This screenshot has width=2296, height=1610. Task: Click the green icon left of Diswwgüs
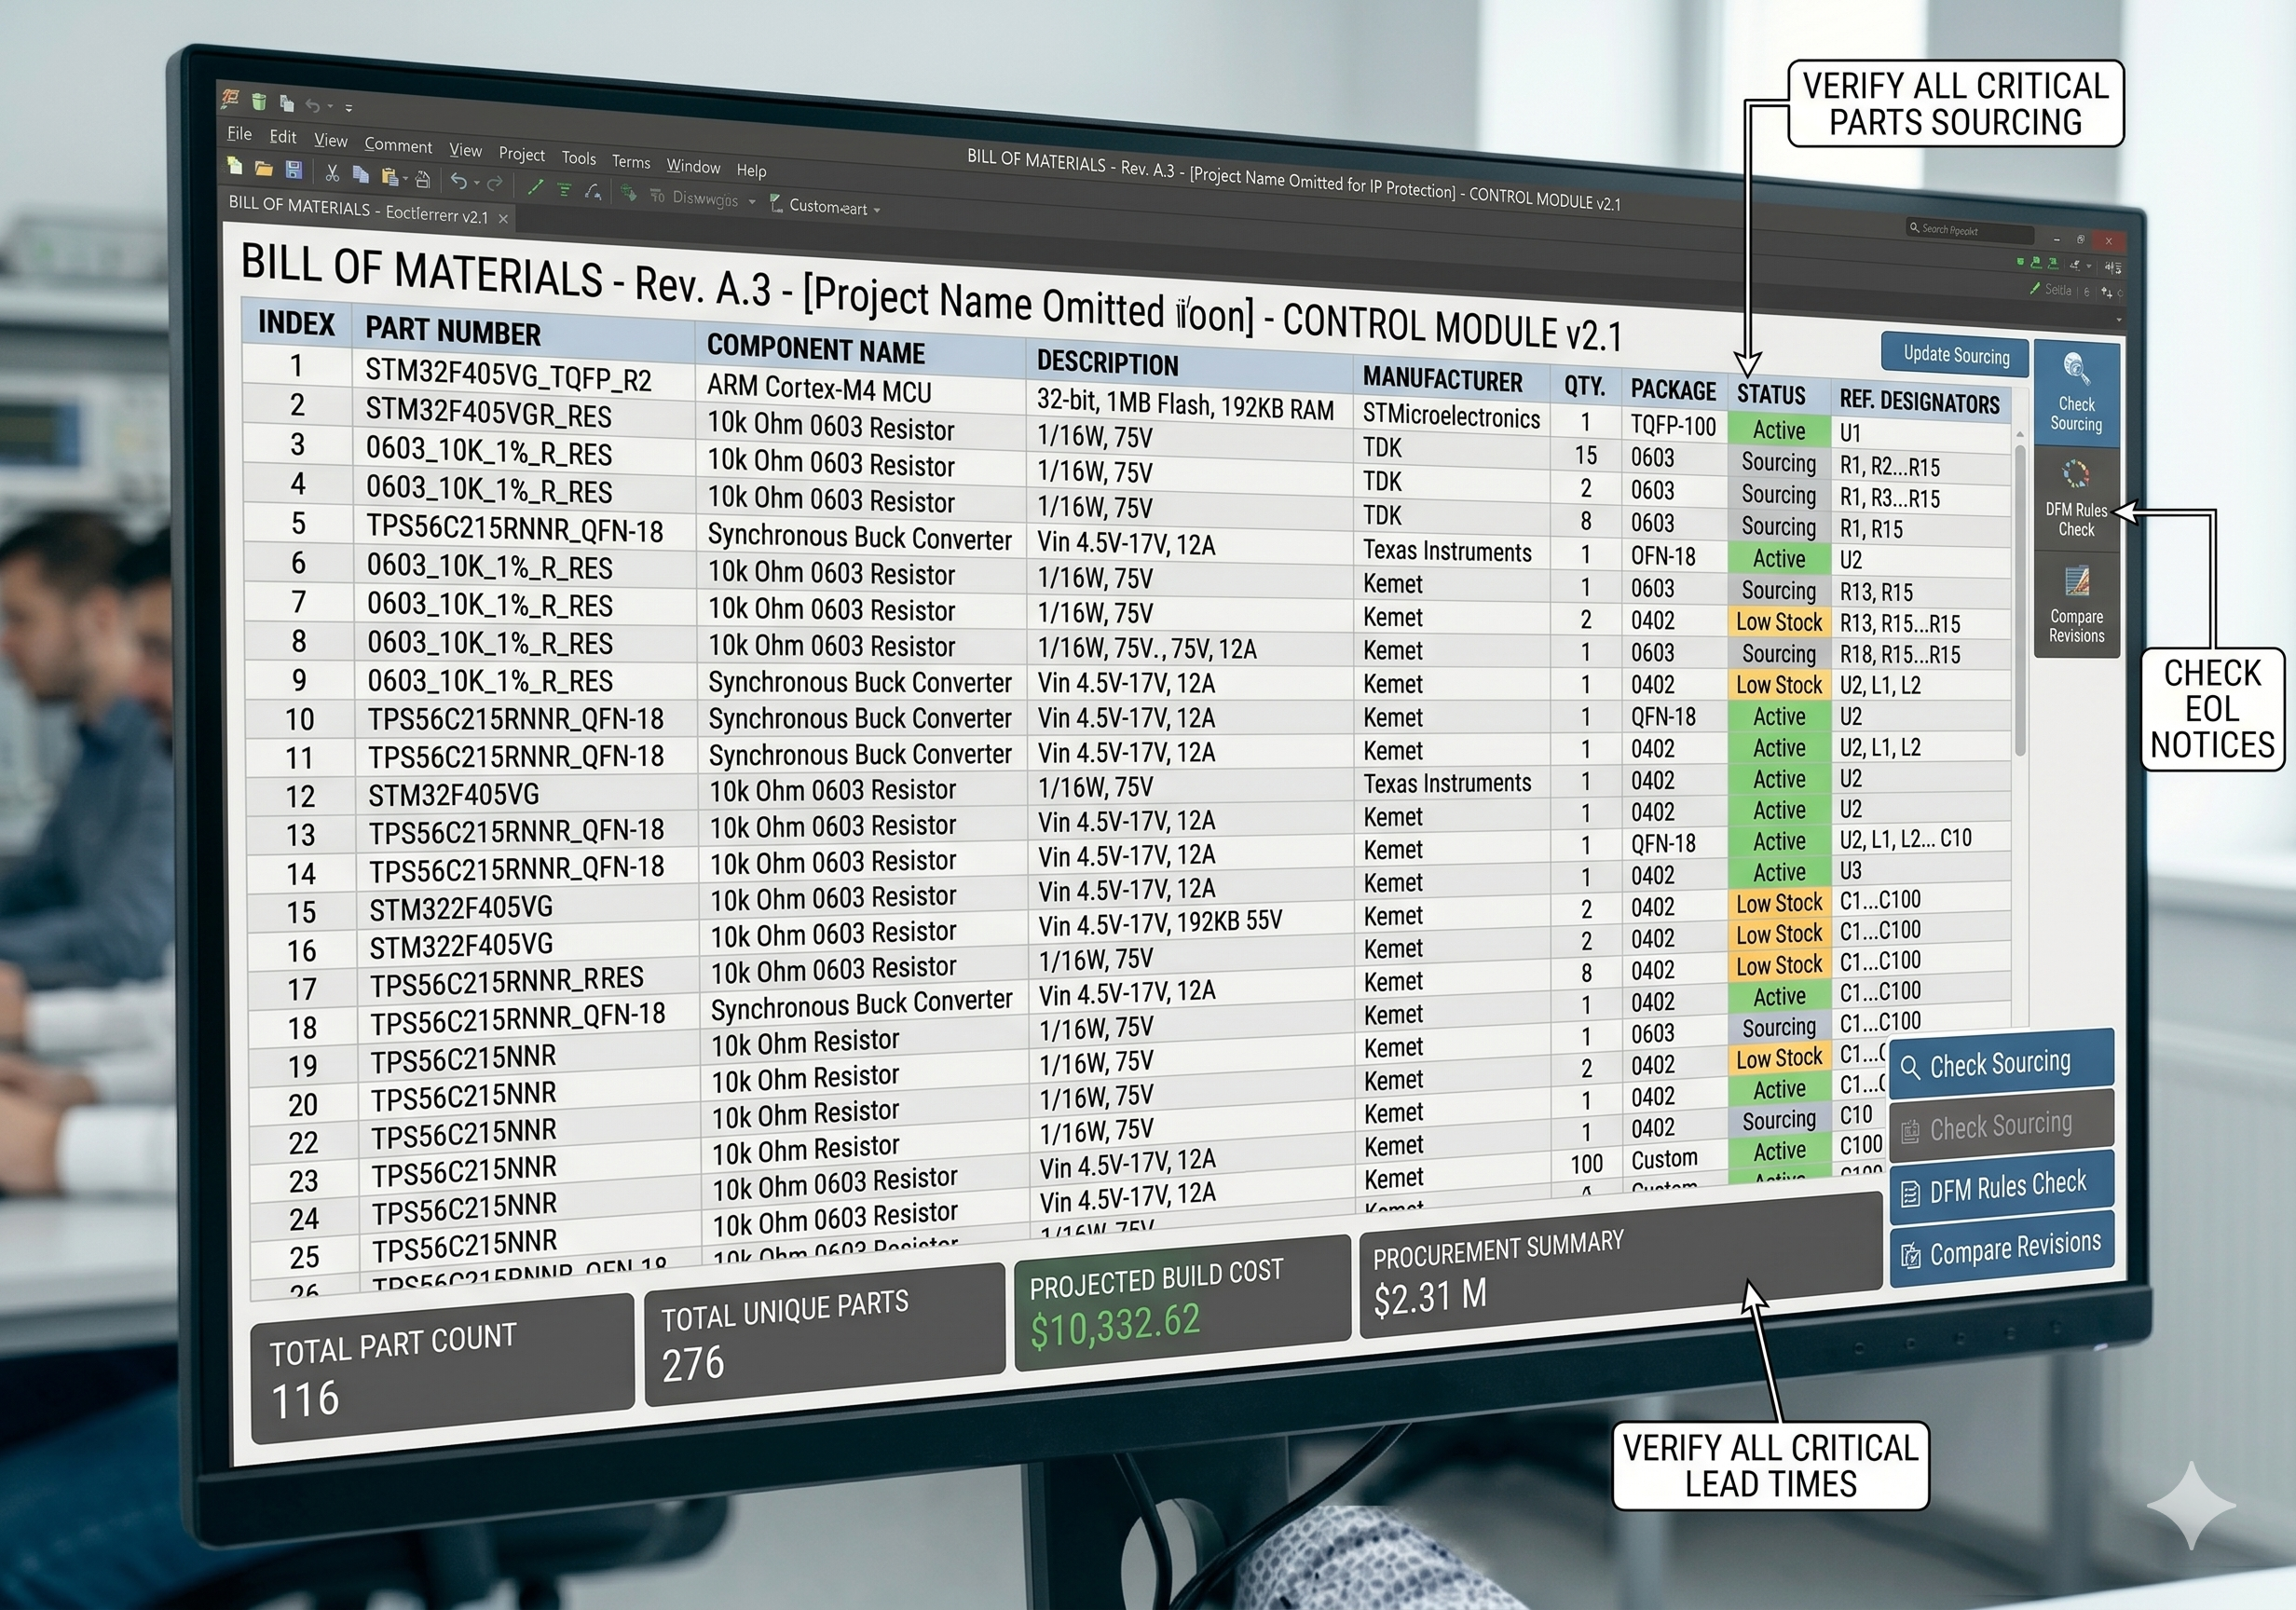click(629, 193)
